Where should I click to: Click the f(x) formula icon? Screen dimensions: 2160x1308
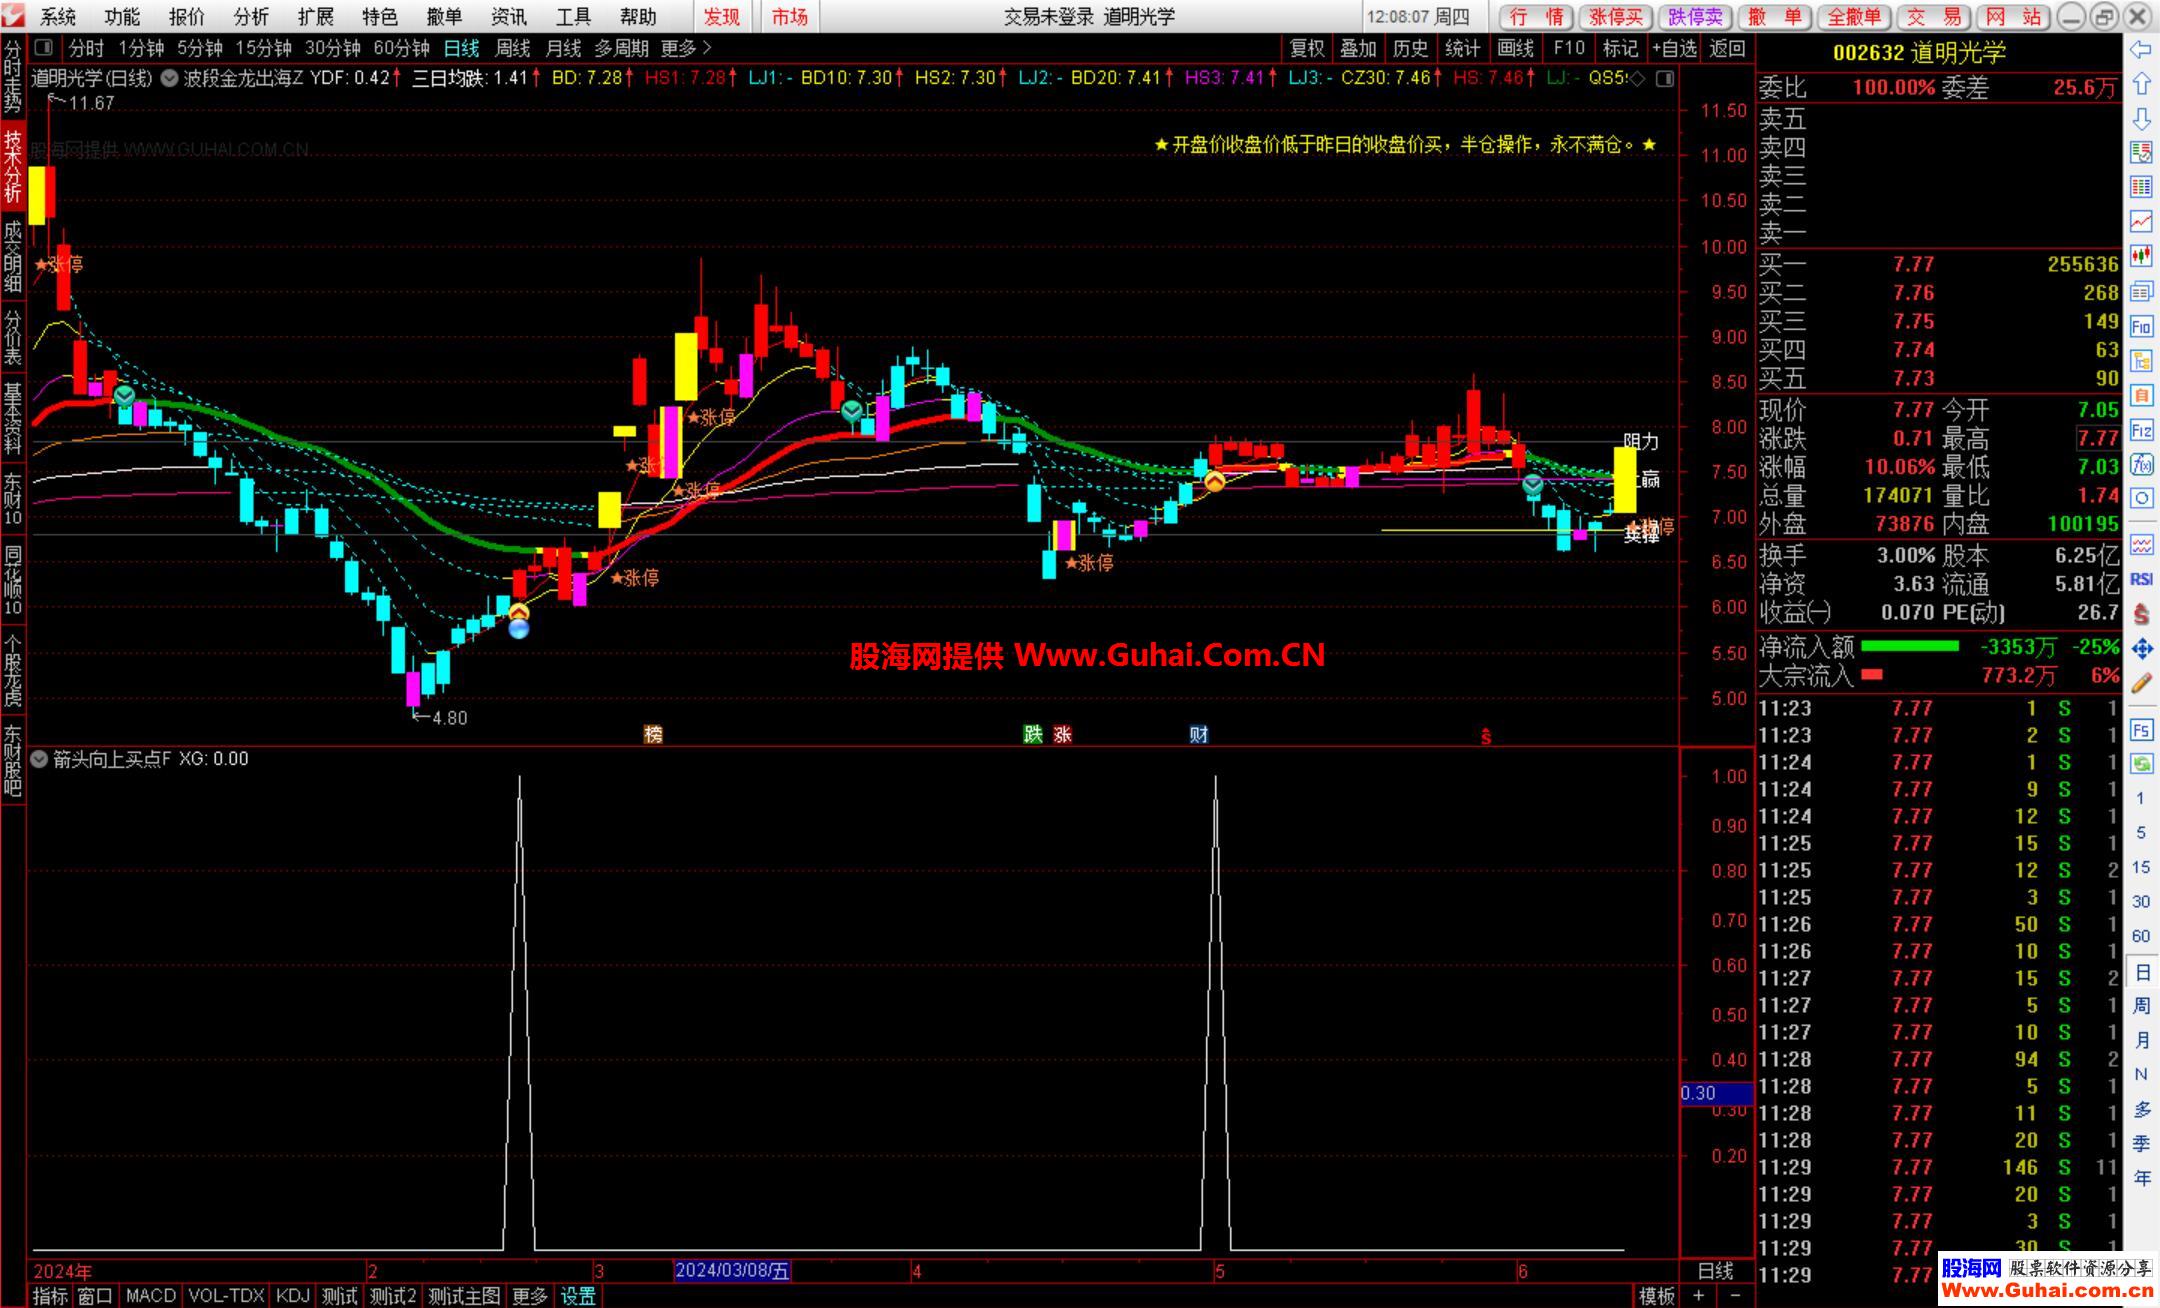pyautogui.click(x=2141, y=464)
